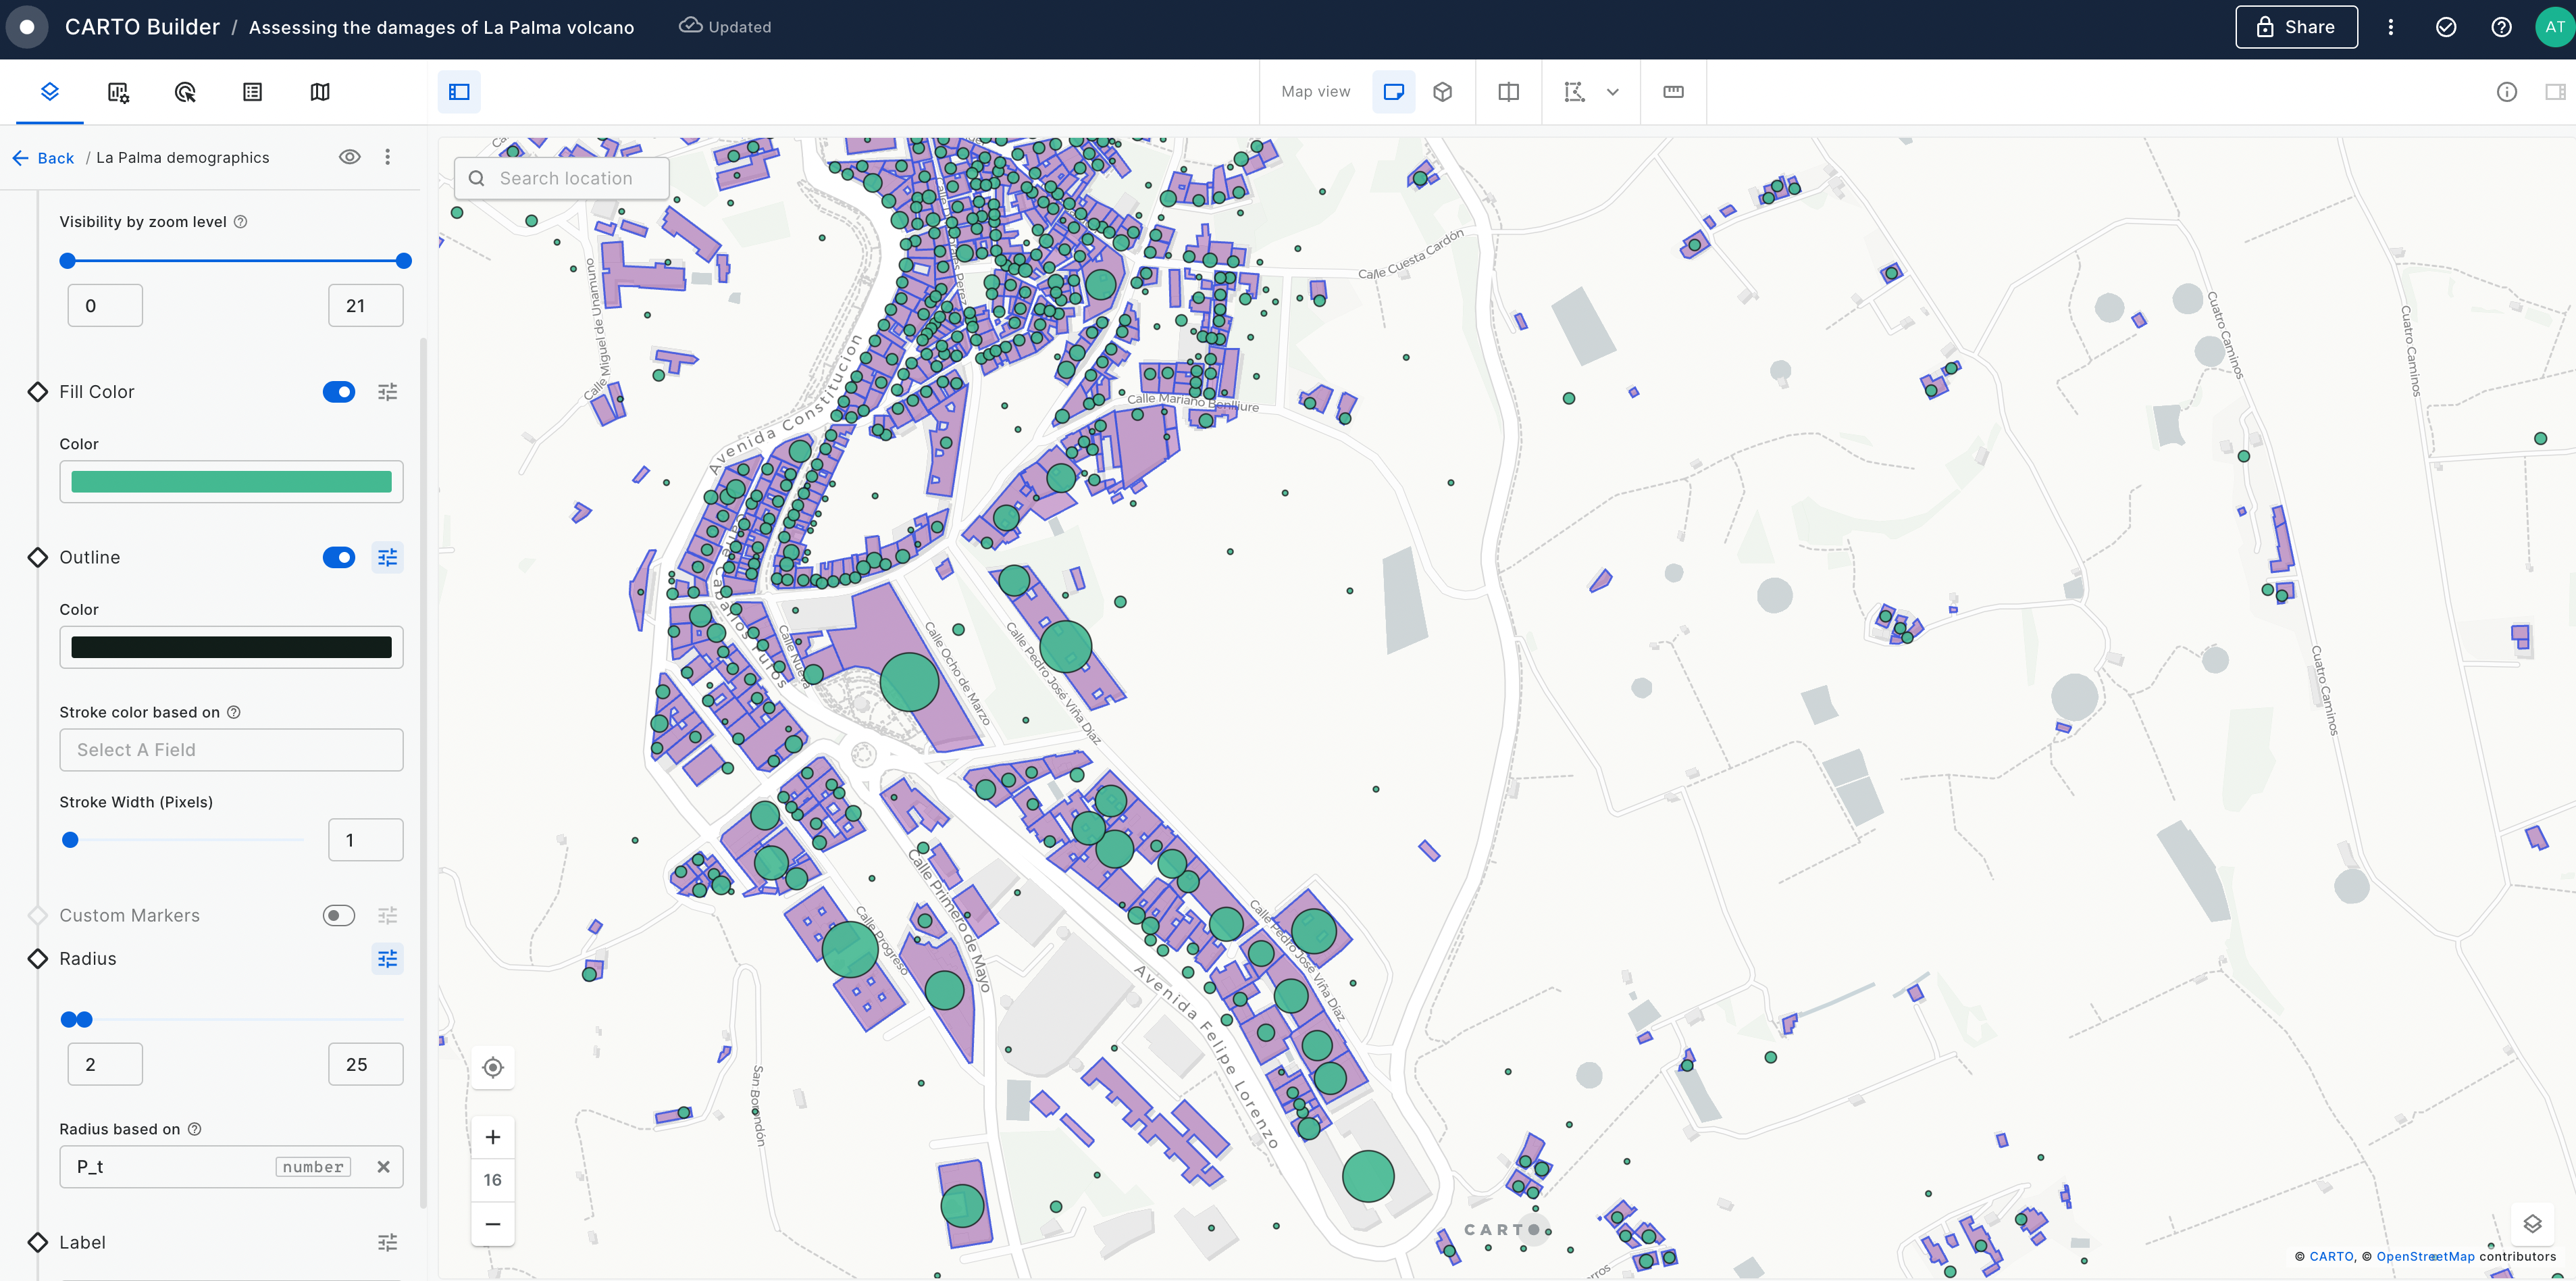Open map info icon
Image resolution: width=2576 pixels, height=1281 pixels.
(x=2506, y=92)
